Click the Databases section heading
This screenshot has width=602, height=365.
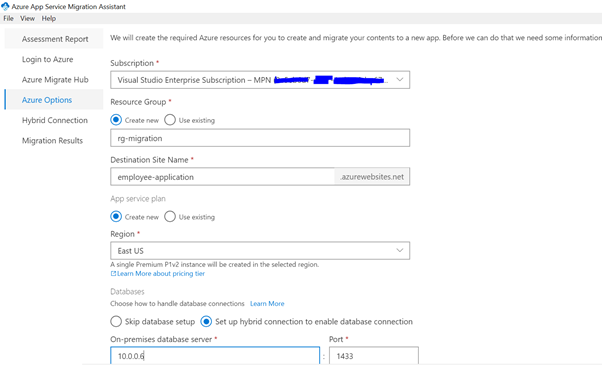[127, 292]
